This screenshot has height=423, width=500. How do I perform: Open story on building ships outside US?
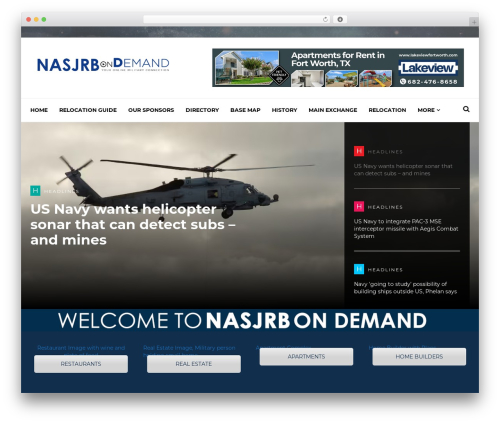coord(405,288)
